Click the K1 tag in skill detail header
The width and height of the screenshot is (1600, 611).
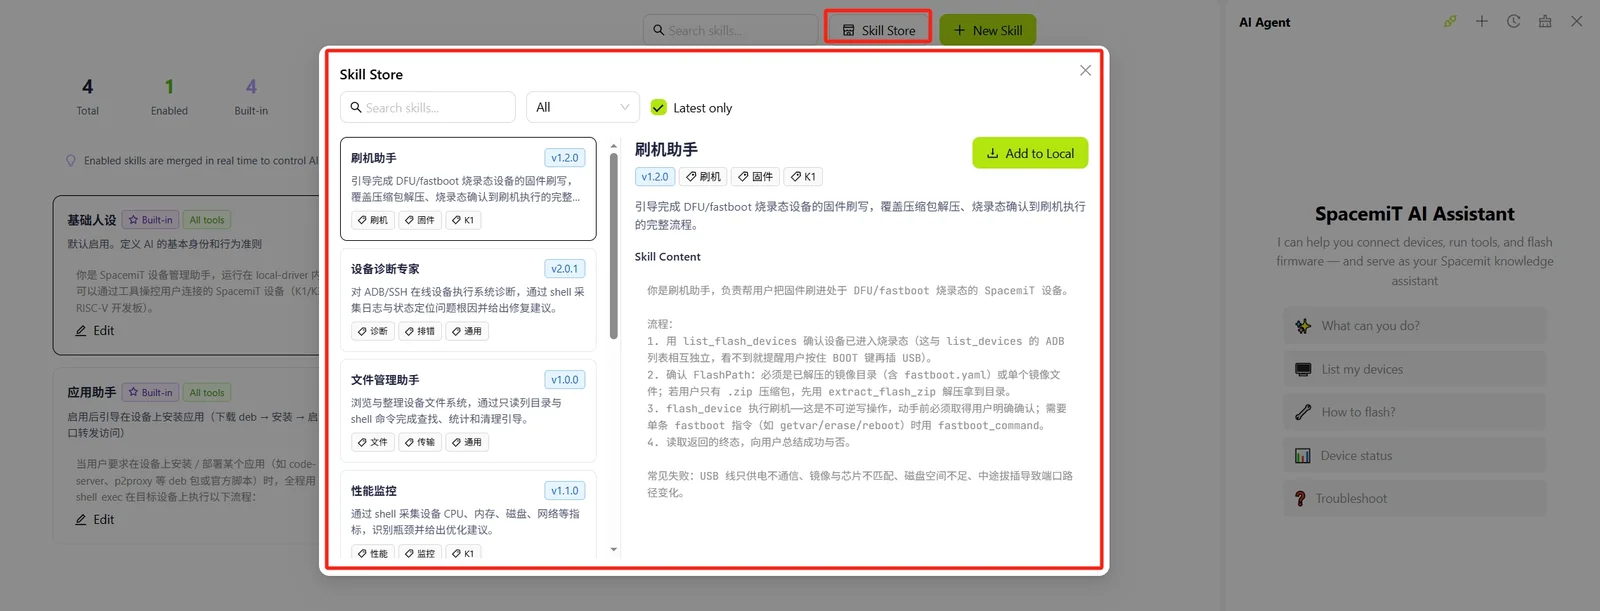tap(803, 177)
